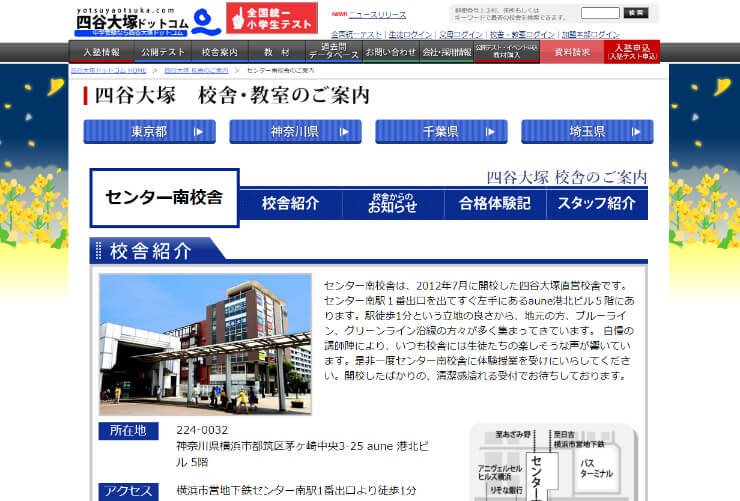Open the 生徒ログイン link
Image resolution: width=740 pixels, height=501 pixels.
(x=410, y=34)
